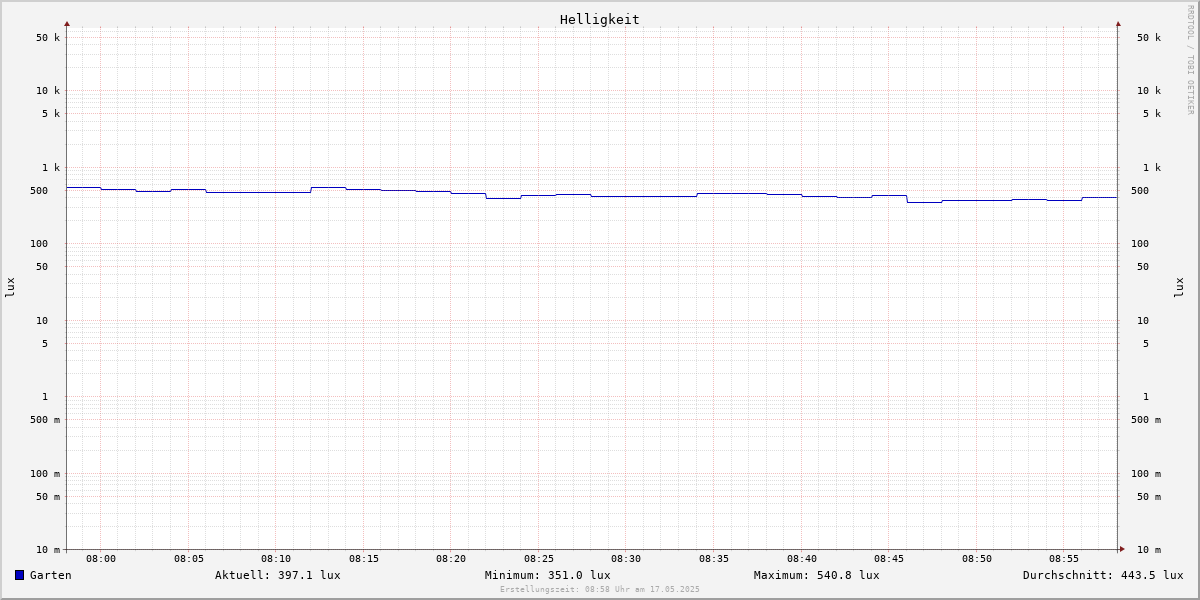This screenshot has width=1200, height=600.
Task: Click the blue Garten legend color swatch
Action: coord(19,575)
